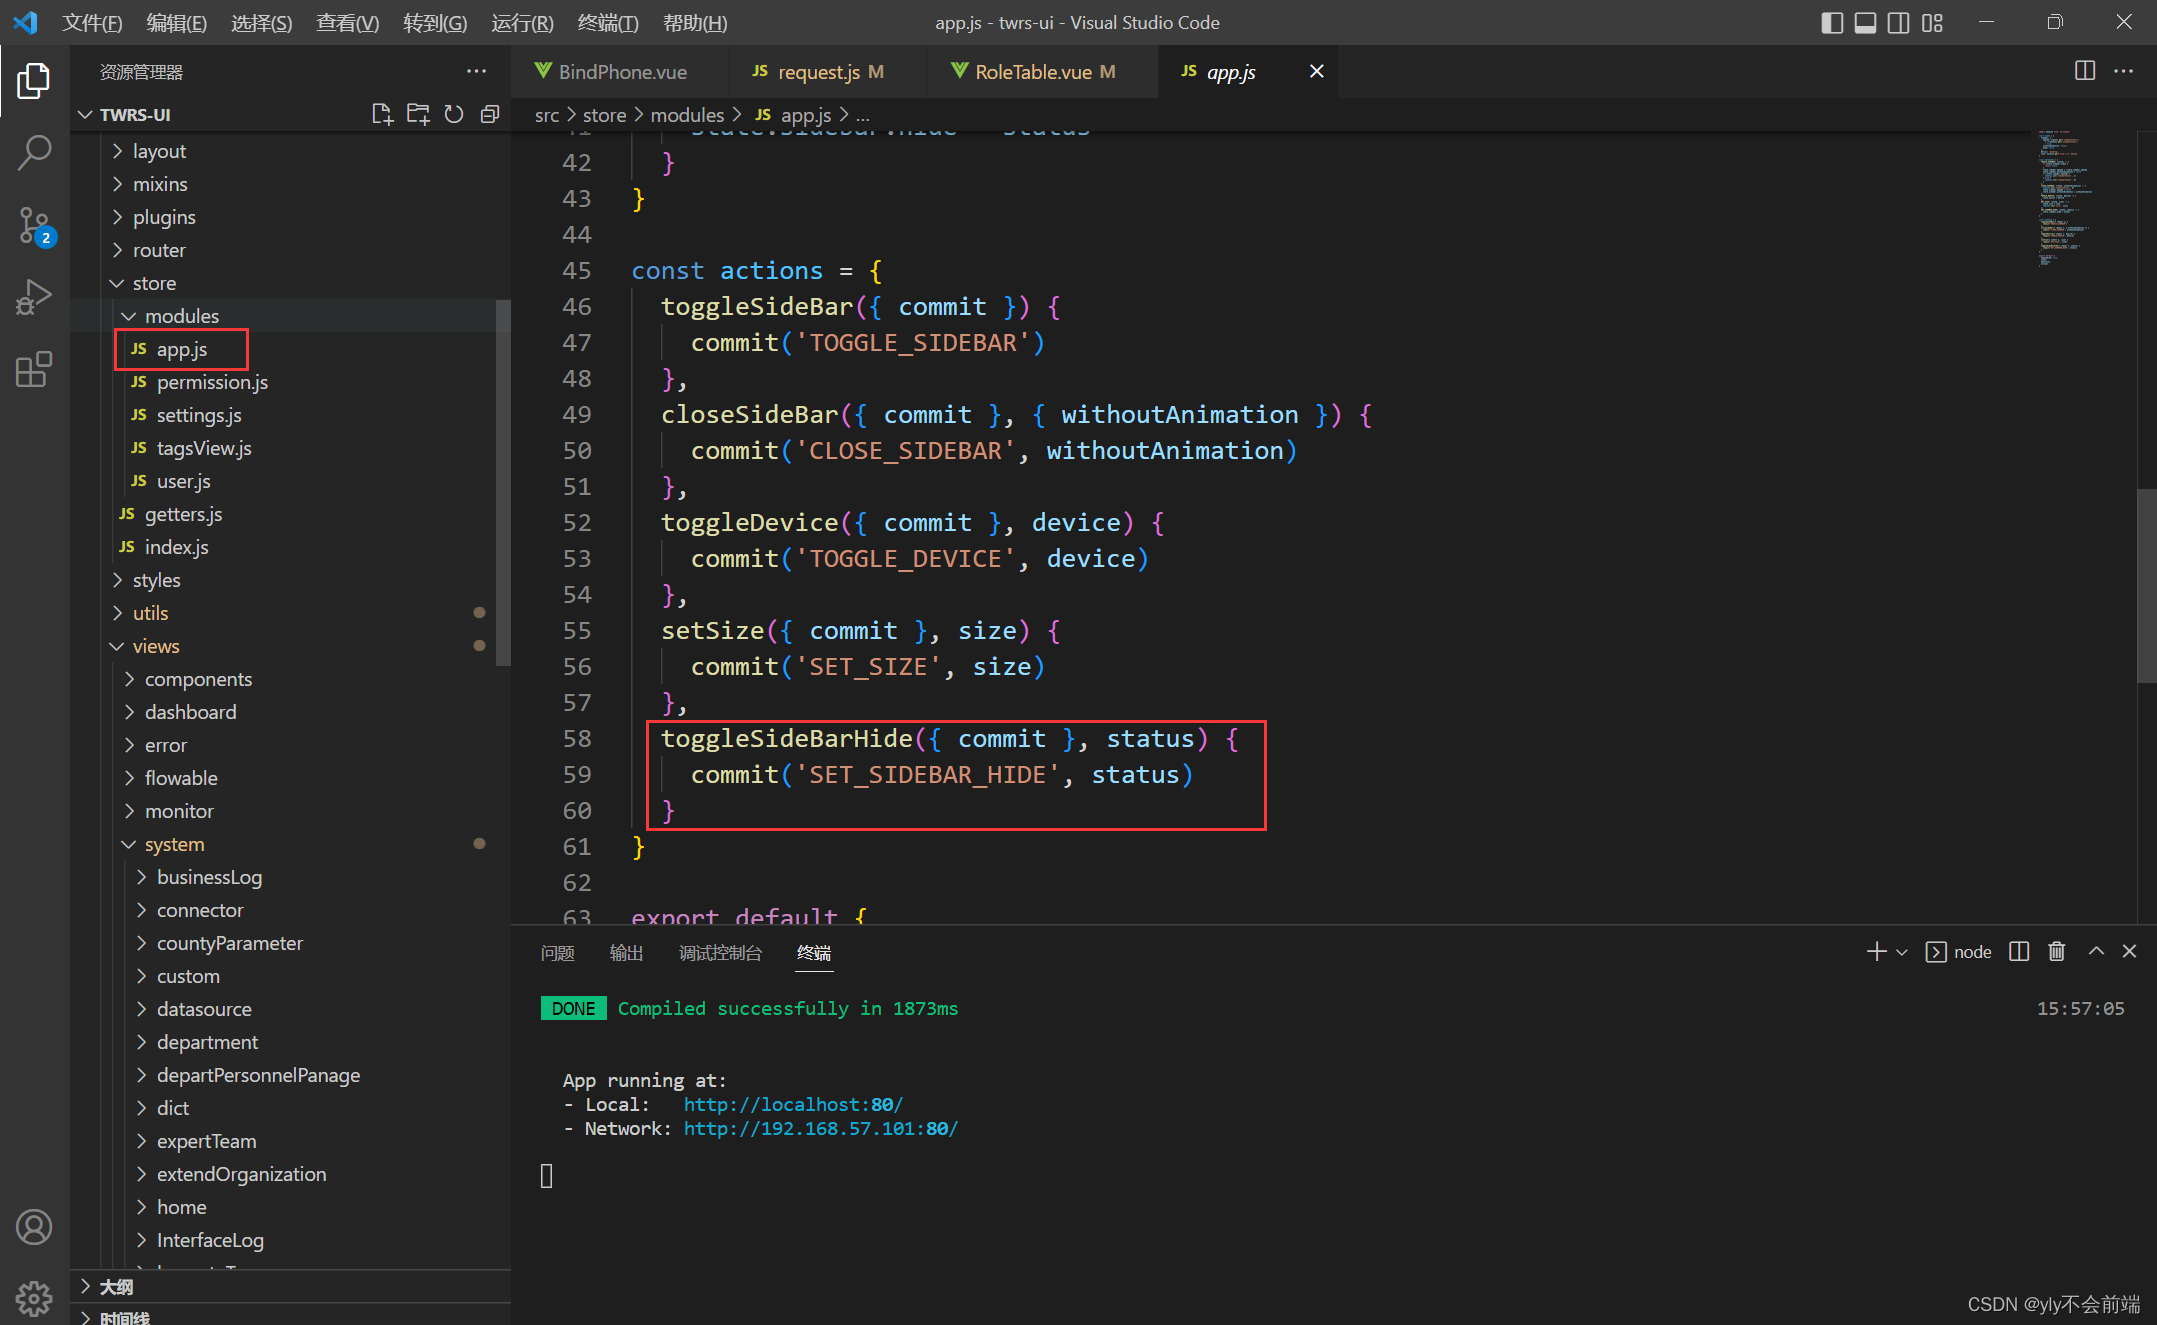Open the Extensions view
Screen dimensions: 2157x1325
click(x=34, y=370)
